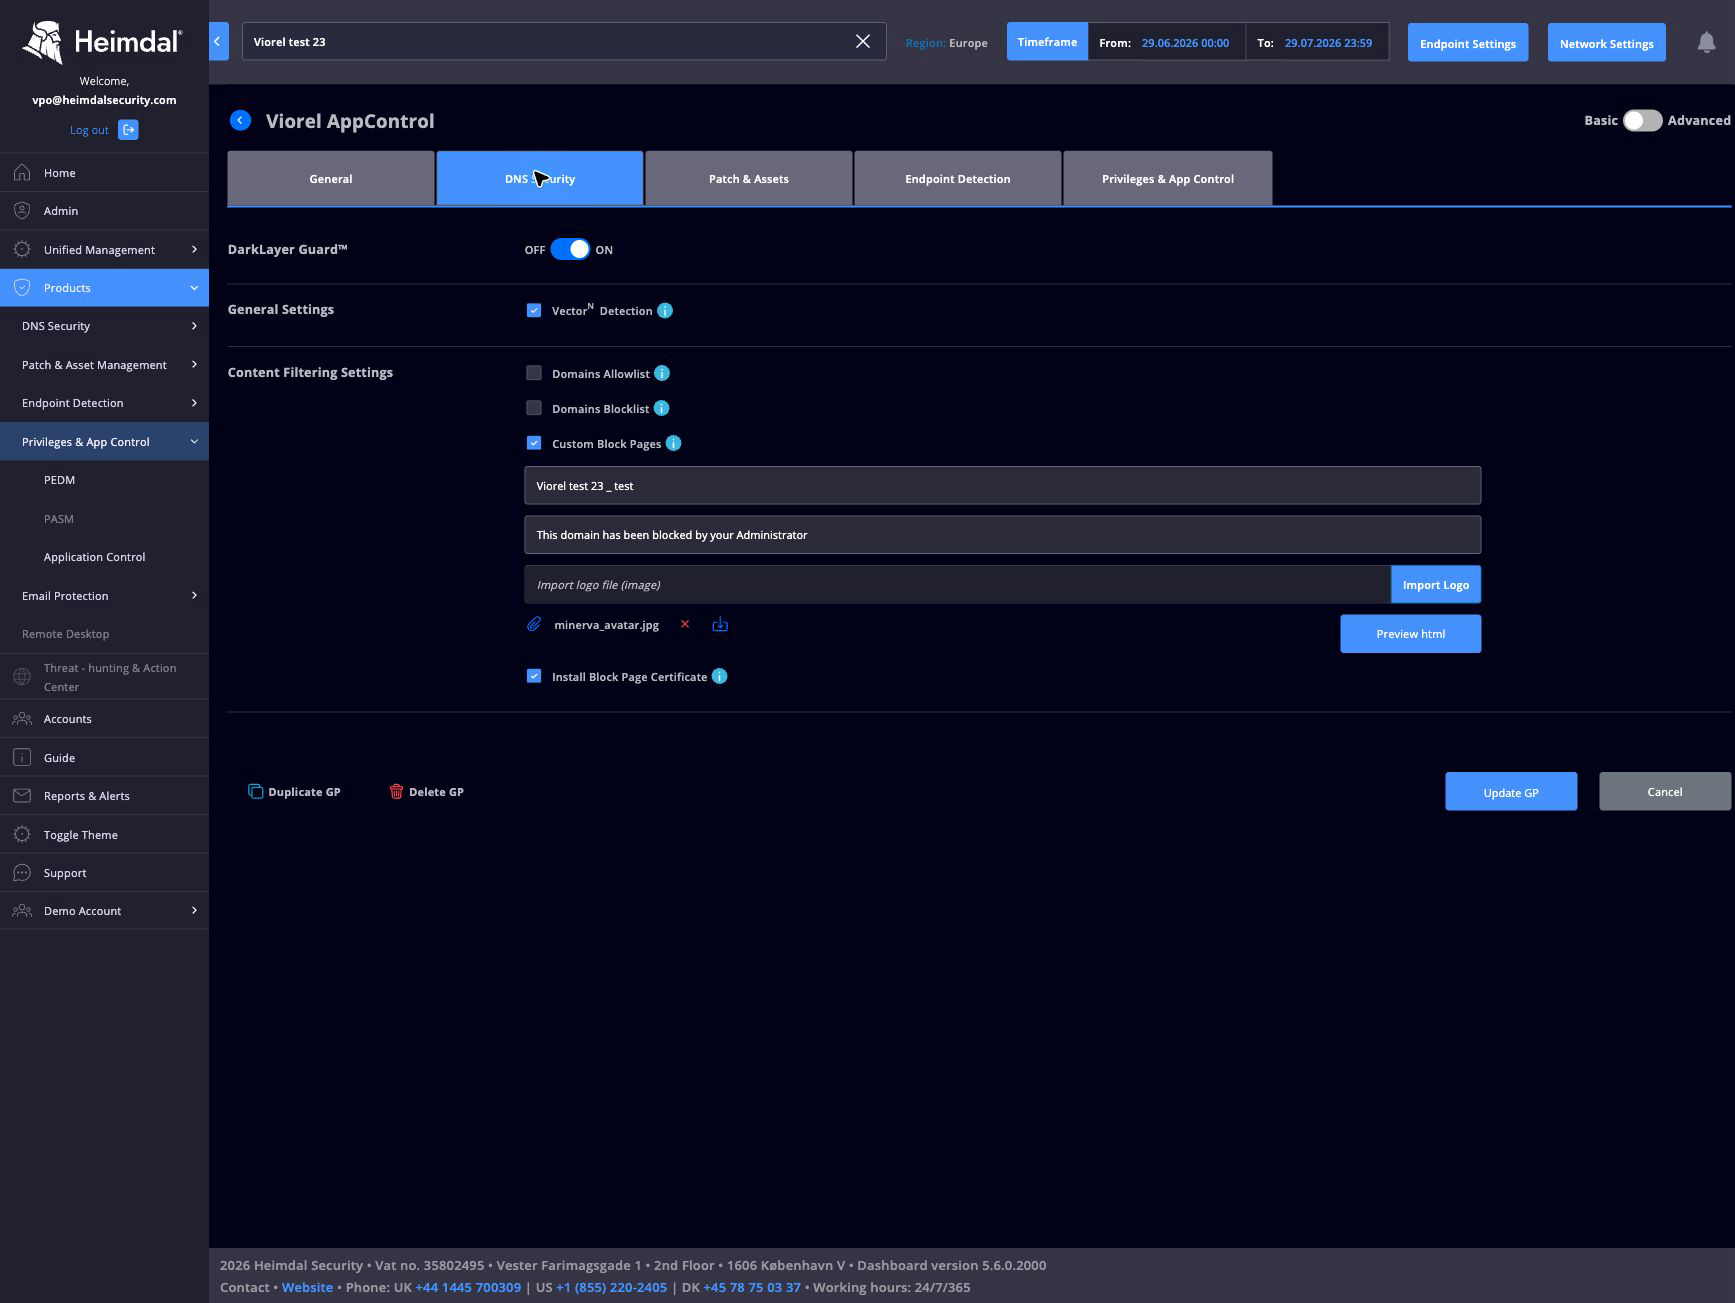Open the Website link in the footer
Viewport: 1735px width, 1303px height.
[x=307, y=1288]
